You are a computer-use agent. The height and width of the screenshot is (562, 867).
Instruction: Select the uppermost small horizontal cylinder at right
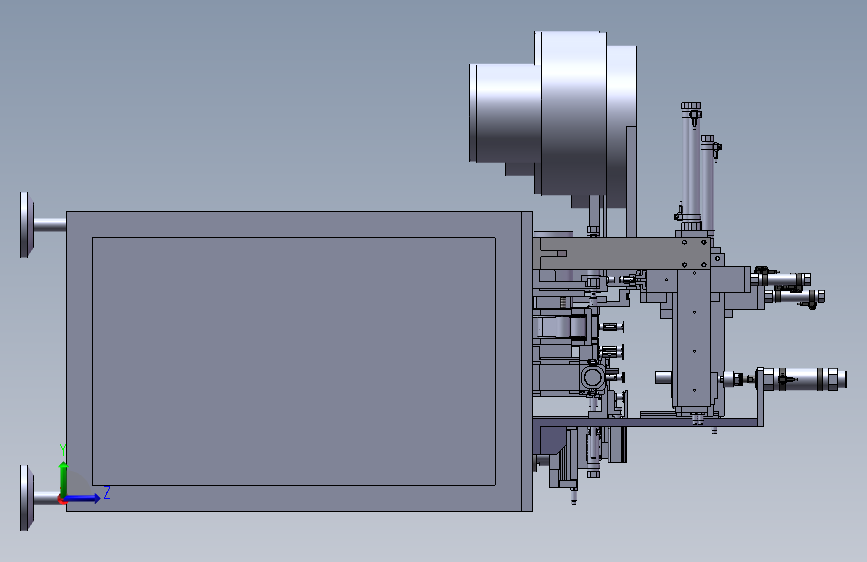[x=783, y=279]
